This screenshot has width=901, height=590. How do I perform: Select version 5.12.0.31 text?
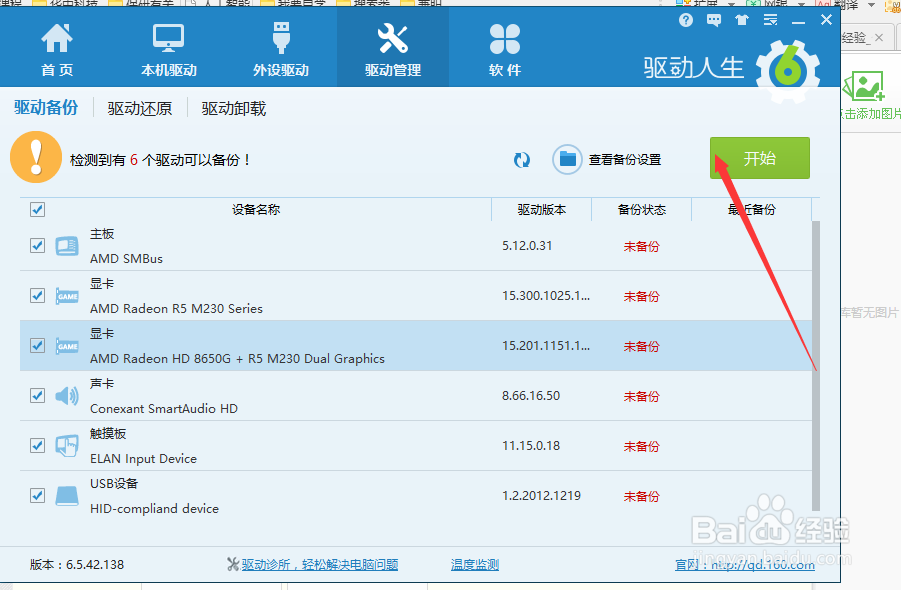coord(527,246)
